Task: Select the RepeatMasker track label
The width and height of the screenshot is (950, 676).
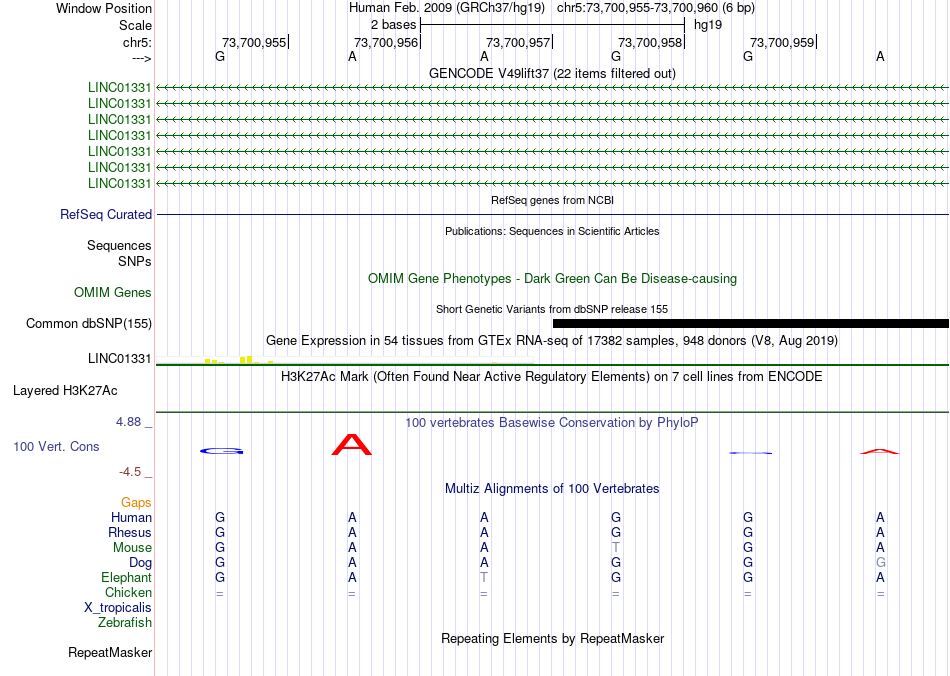Action: 110,652
